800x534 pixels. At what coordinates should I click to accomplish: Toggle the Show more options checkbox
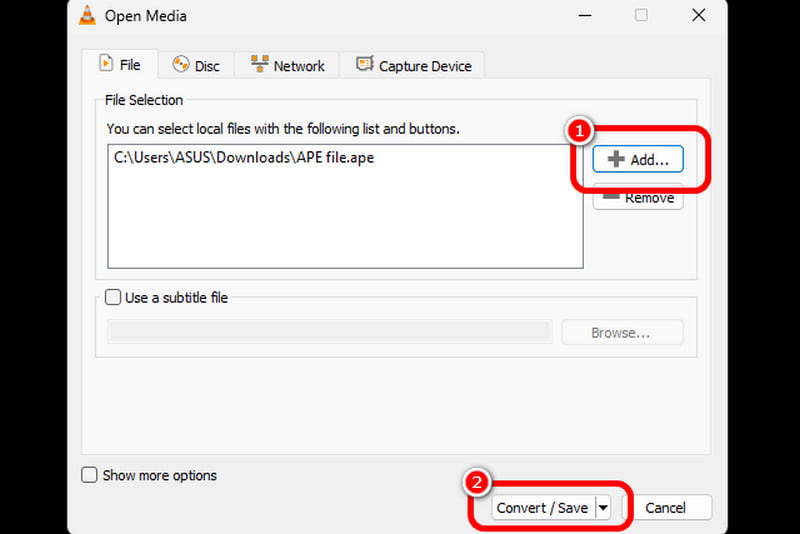tap(89, 475)
